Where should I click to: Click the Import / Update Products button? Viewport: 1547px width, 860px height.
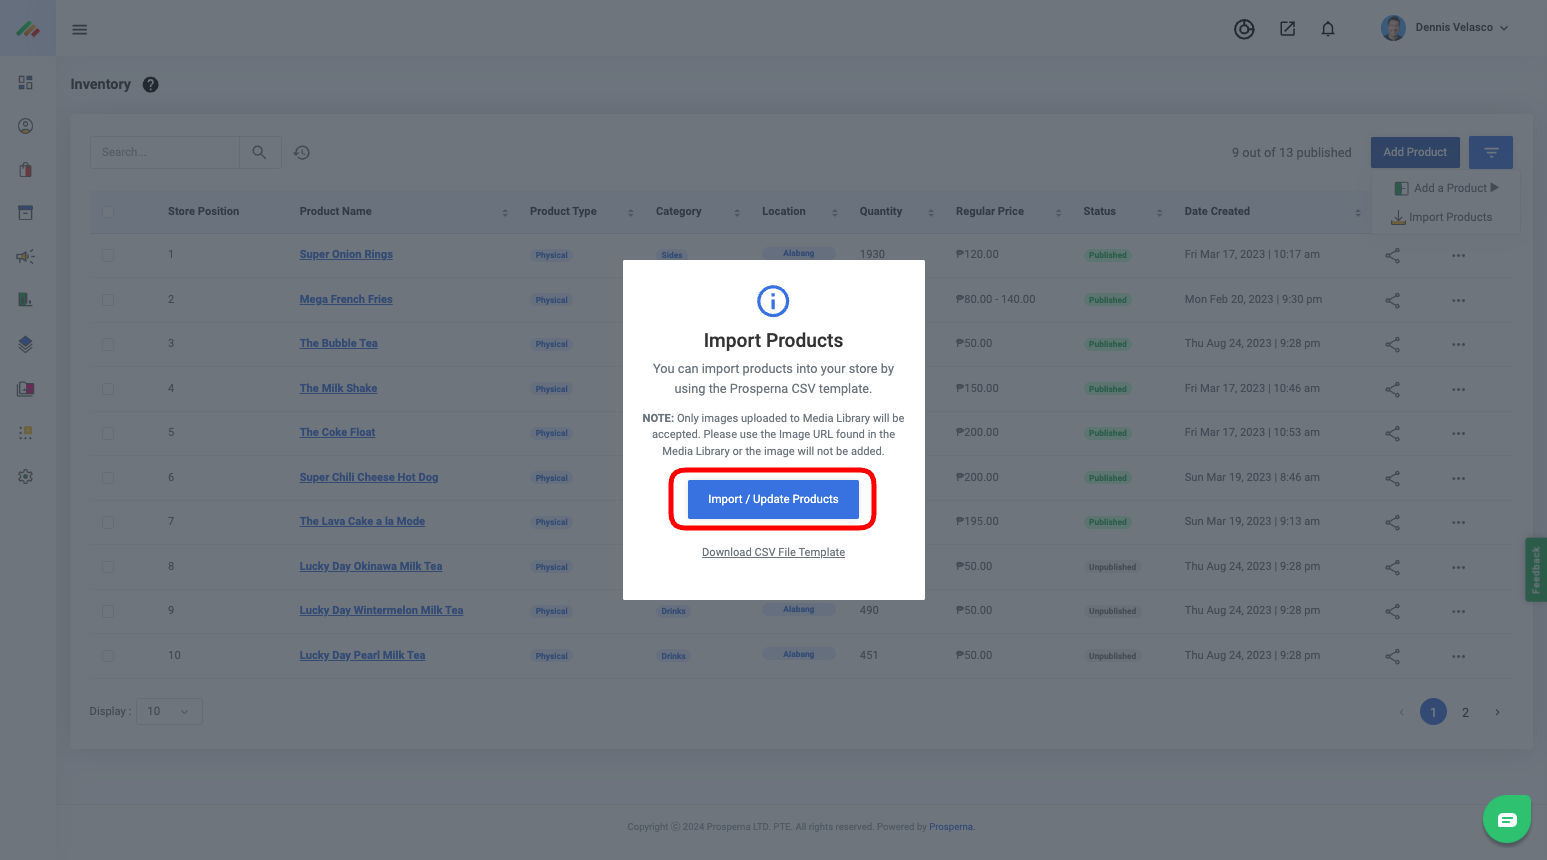click(773, 499)
